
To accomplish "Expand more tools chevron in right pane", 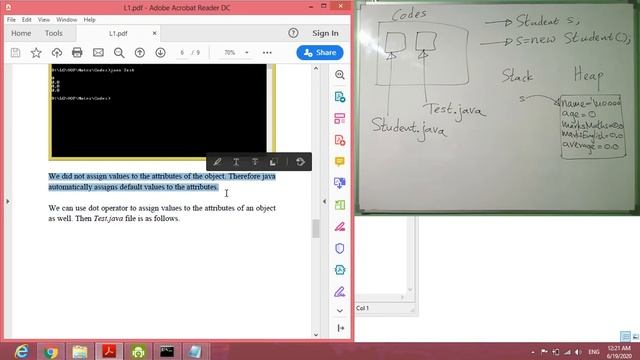I will point(340,311).
